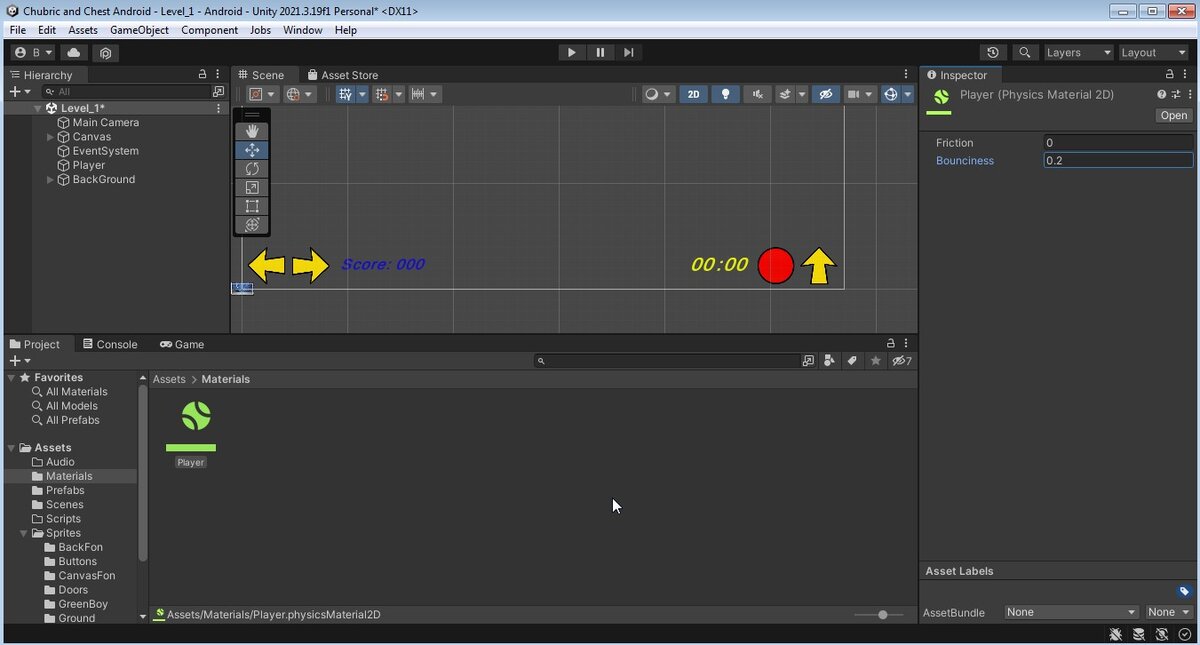Toggle the Inspector panel lock
This screenshot has height=645, width=1200.
(x=1170, y=75)
